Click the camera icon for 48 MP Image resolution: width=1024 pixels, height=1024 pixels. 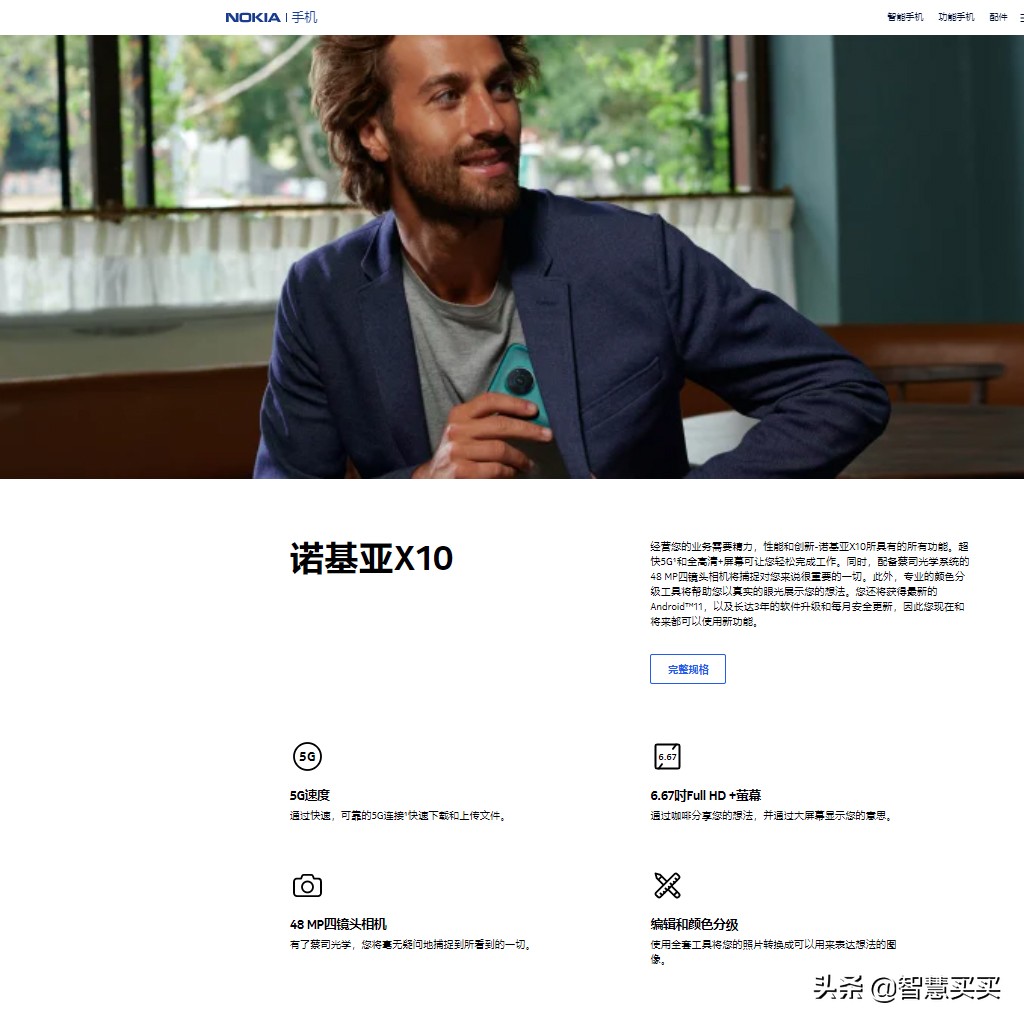(x=307, y=886)
